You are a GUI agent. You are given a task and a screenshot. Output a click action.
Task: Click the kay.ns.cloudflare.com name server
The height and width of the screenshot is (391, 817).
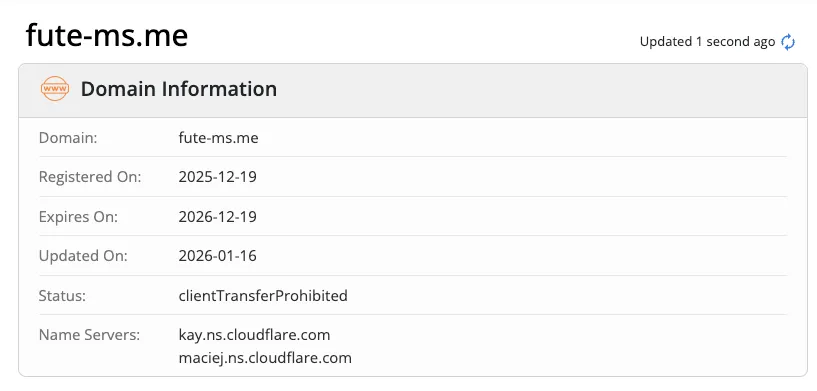[x=254, y=335]
